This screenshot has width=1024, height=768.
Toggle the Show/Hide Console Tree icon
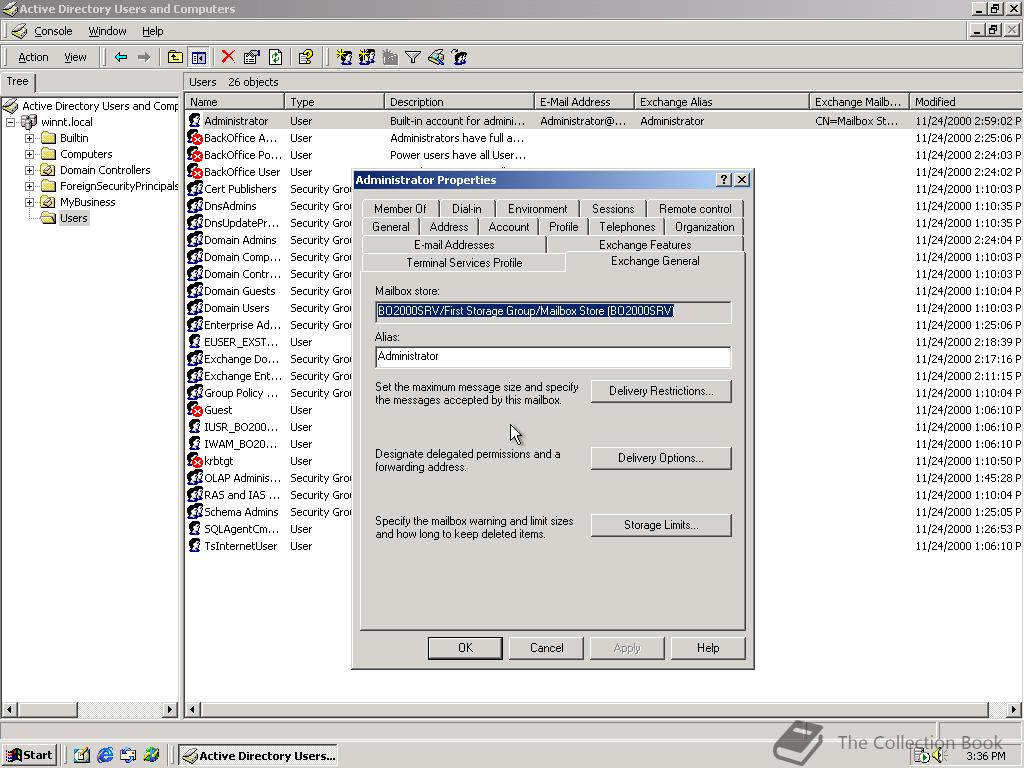(199, 57)
